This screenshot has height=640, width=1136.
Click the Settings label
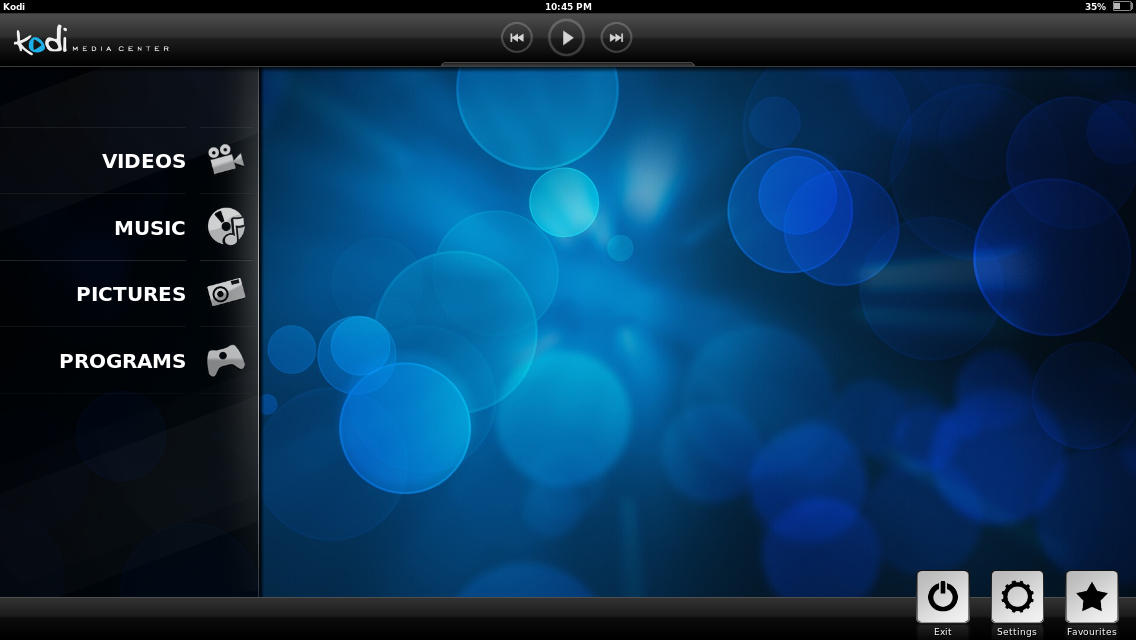(1016, 631)
